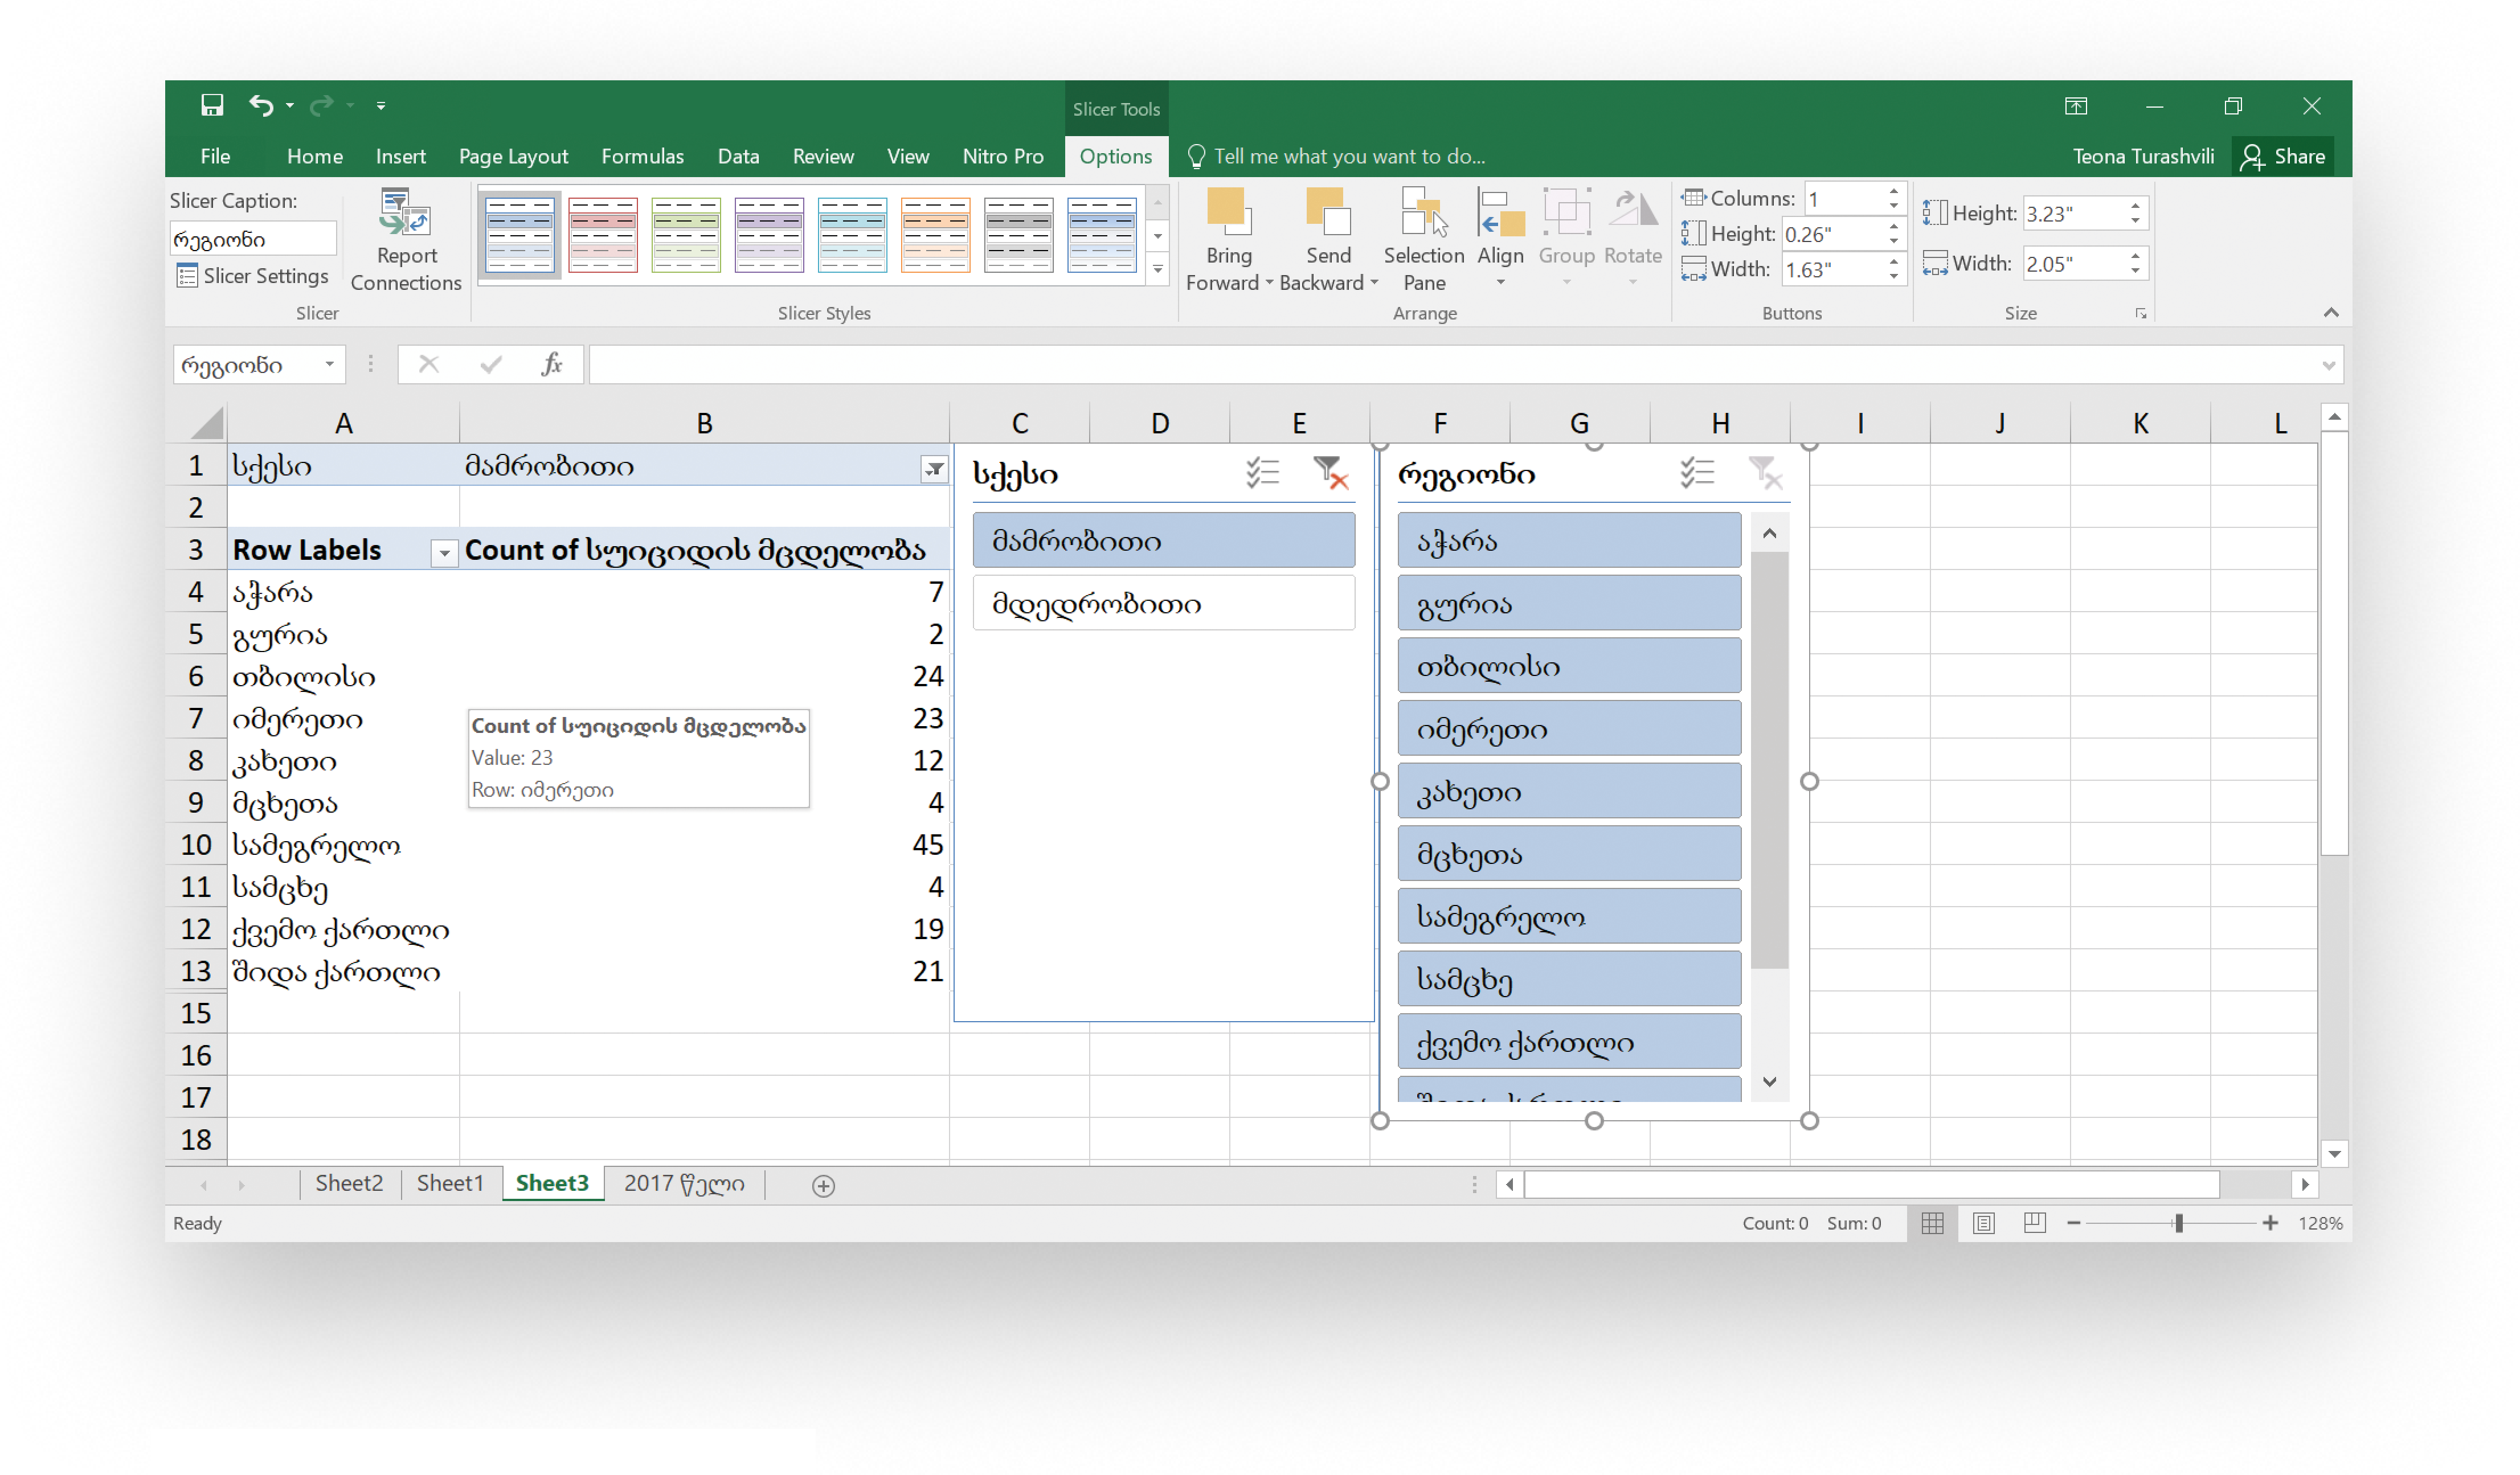2520x1475 pixels.
Task: Click Select All corner triangle
Action: 207,423
